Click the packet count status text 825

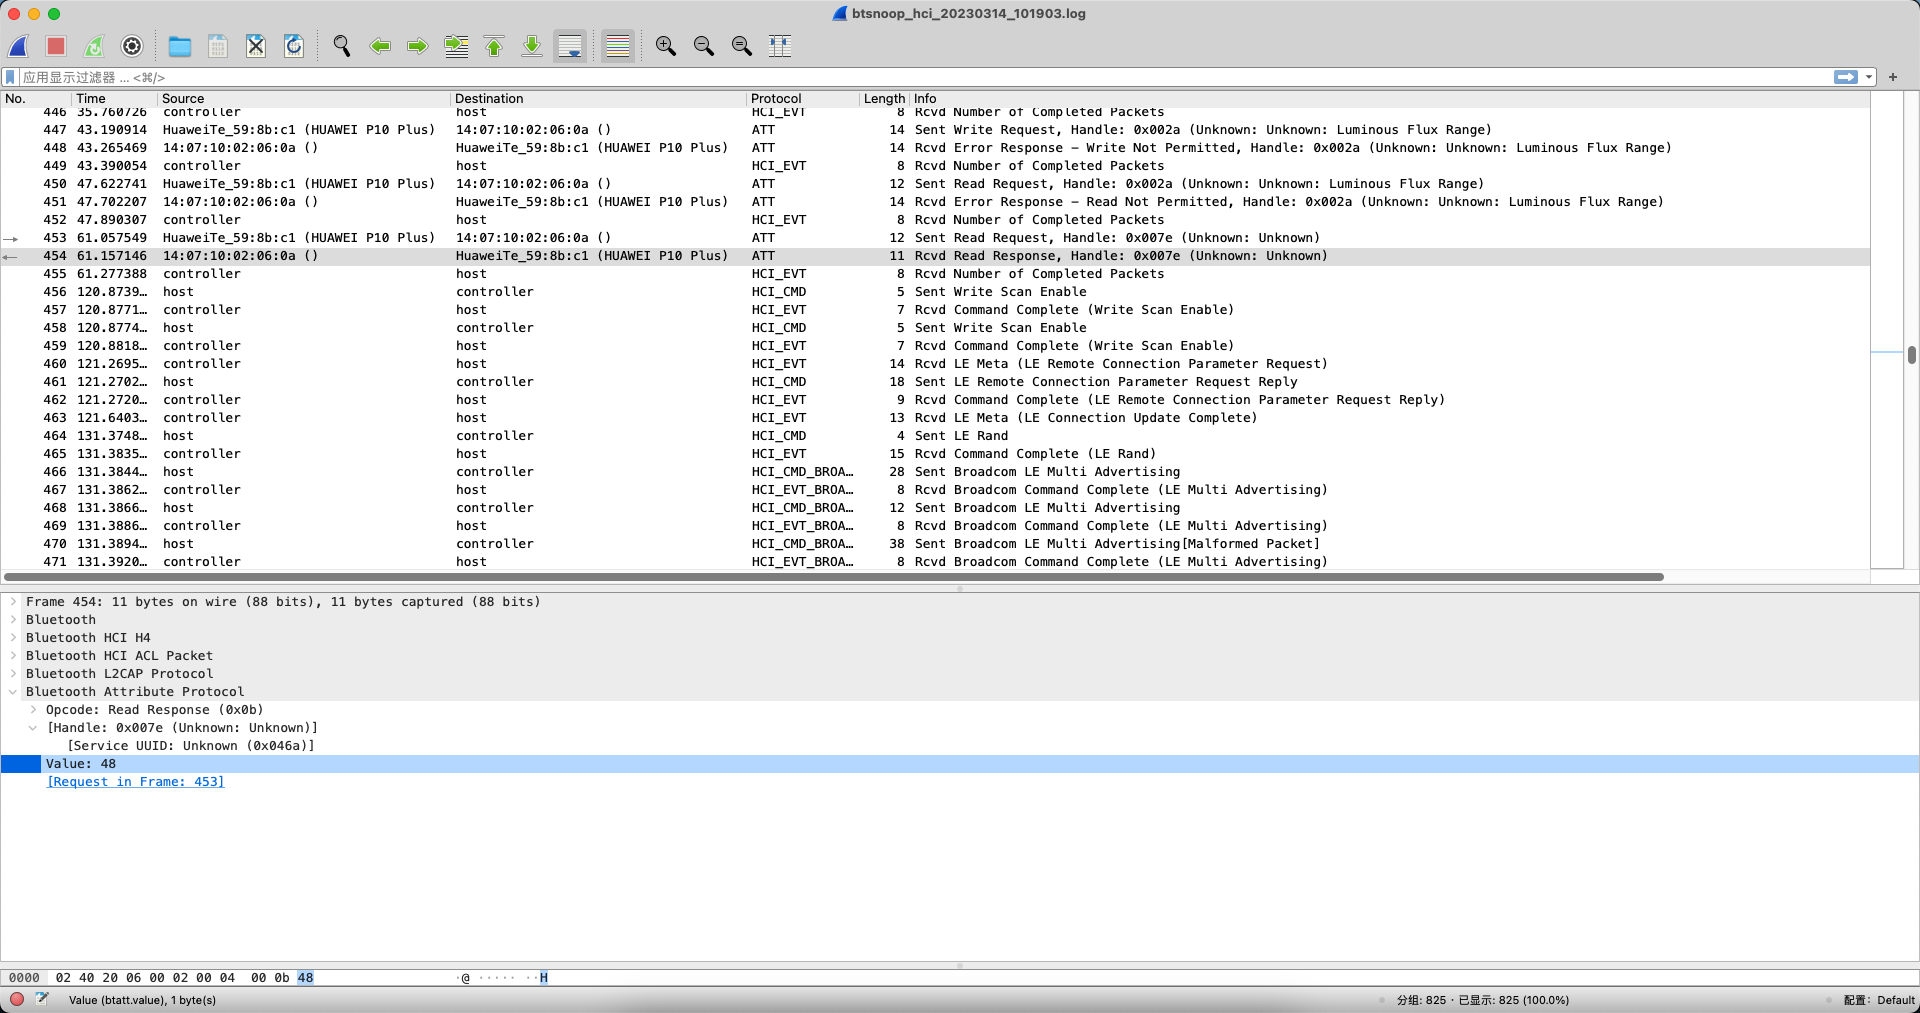coord(1484,1000)
